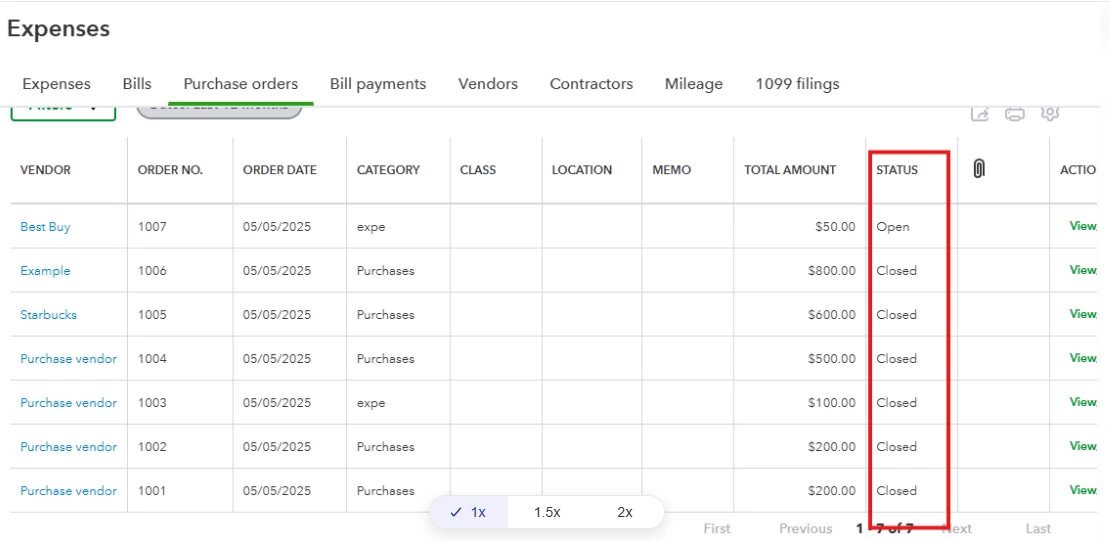1109x541 pixels.
Task: Open the Contractors tab
Action: coord(591,84)
